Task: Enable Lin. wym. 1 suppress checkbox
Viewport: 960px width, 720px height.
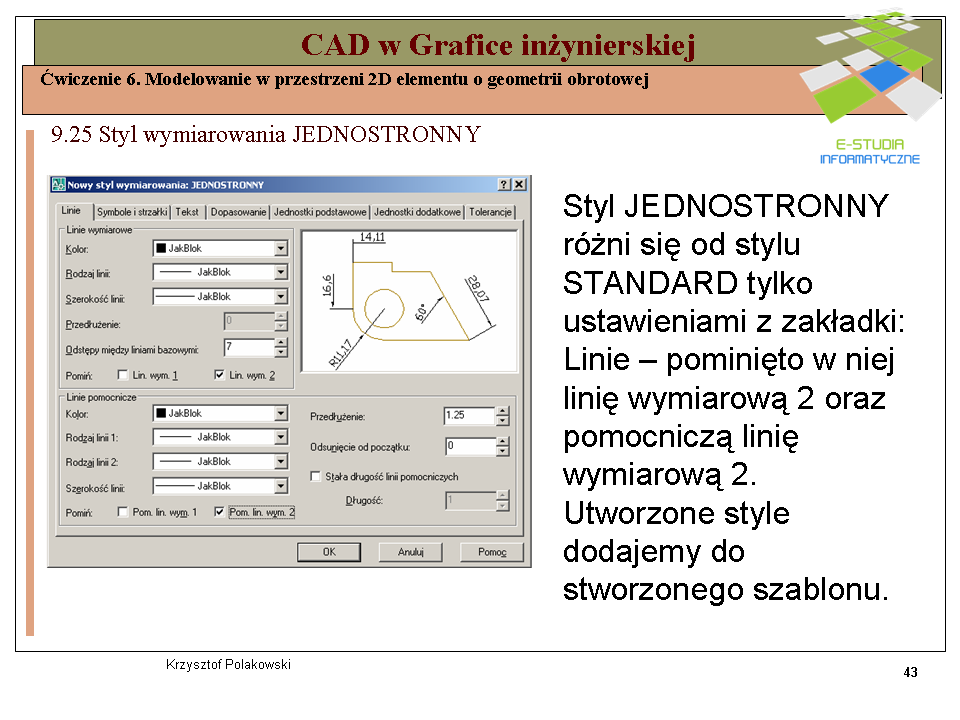Action: click(x=123, y=376)
